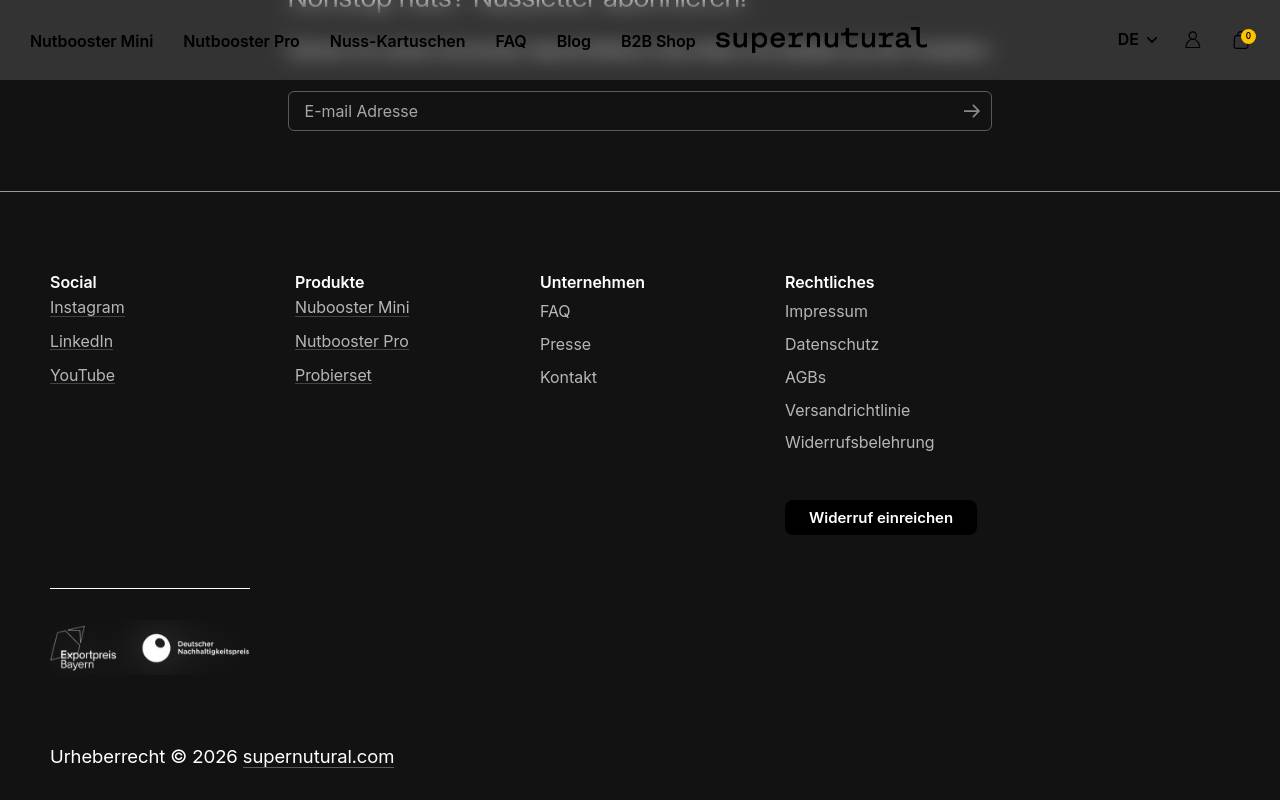
Task: Click the Unternehmen column heading
Action: point(592,282)
